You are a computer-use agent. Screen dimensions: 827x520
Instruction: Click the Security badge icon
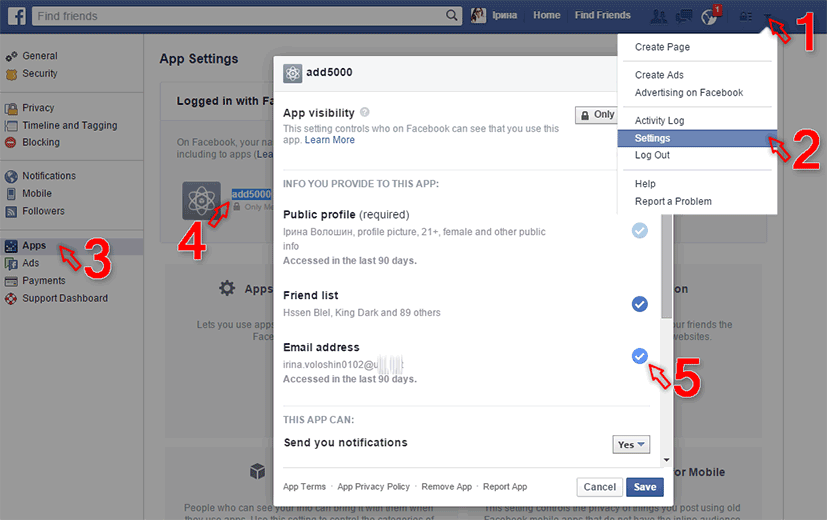[11, 74]
